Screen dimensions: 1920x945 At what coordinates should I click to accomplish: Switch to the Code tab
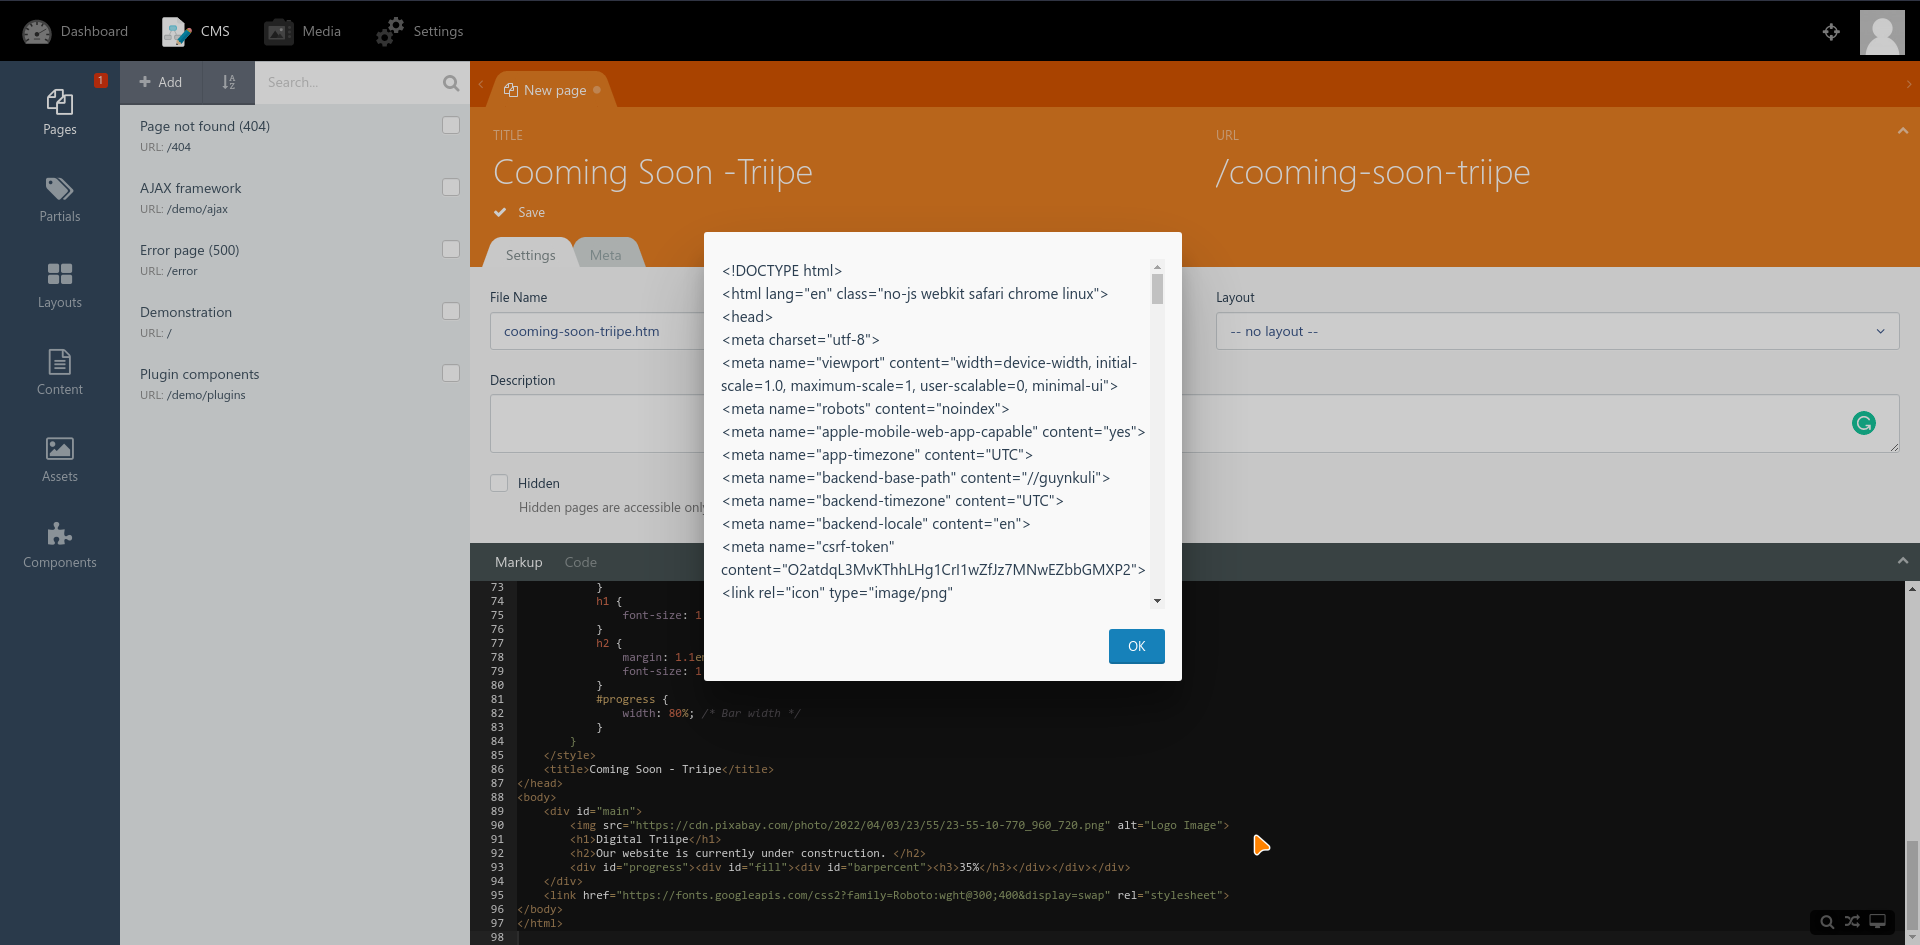[x=580, y=562]
